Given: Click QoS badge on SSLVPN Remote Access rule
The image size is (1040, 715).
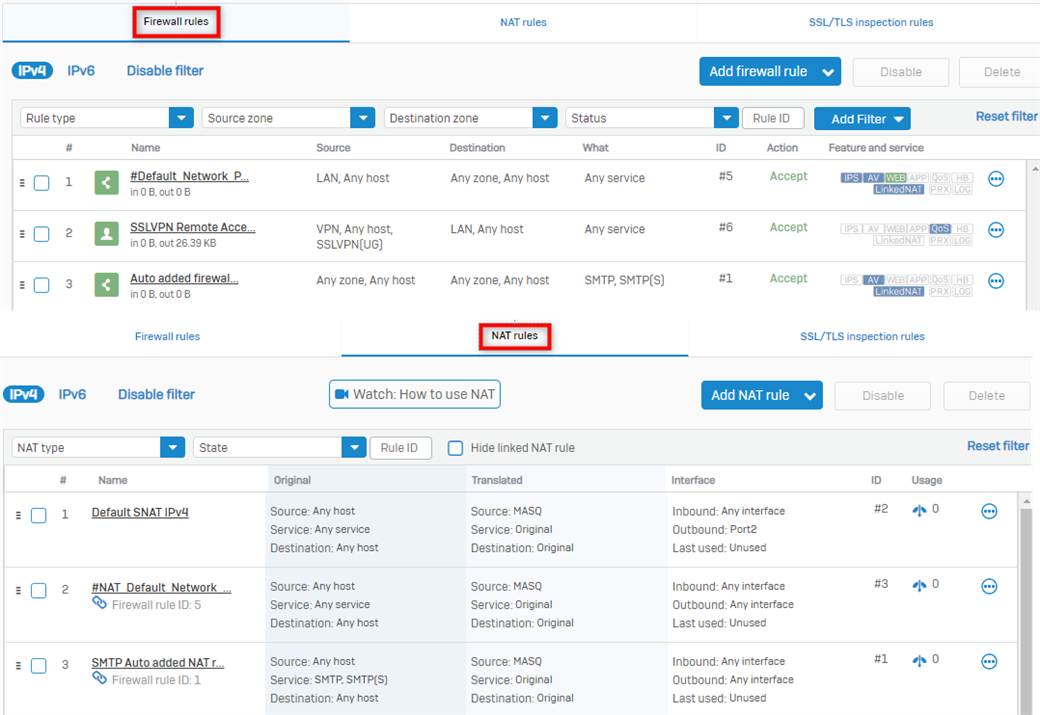Looking at the screenshot, I should click(940, 229).
